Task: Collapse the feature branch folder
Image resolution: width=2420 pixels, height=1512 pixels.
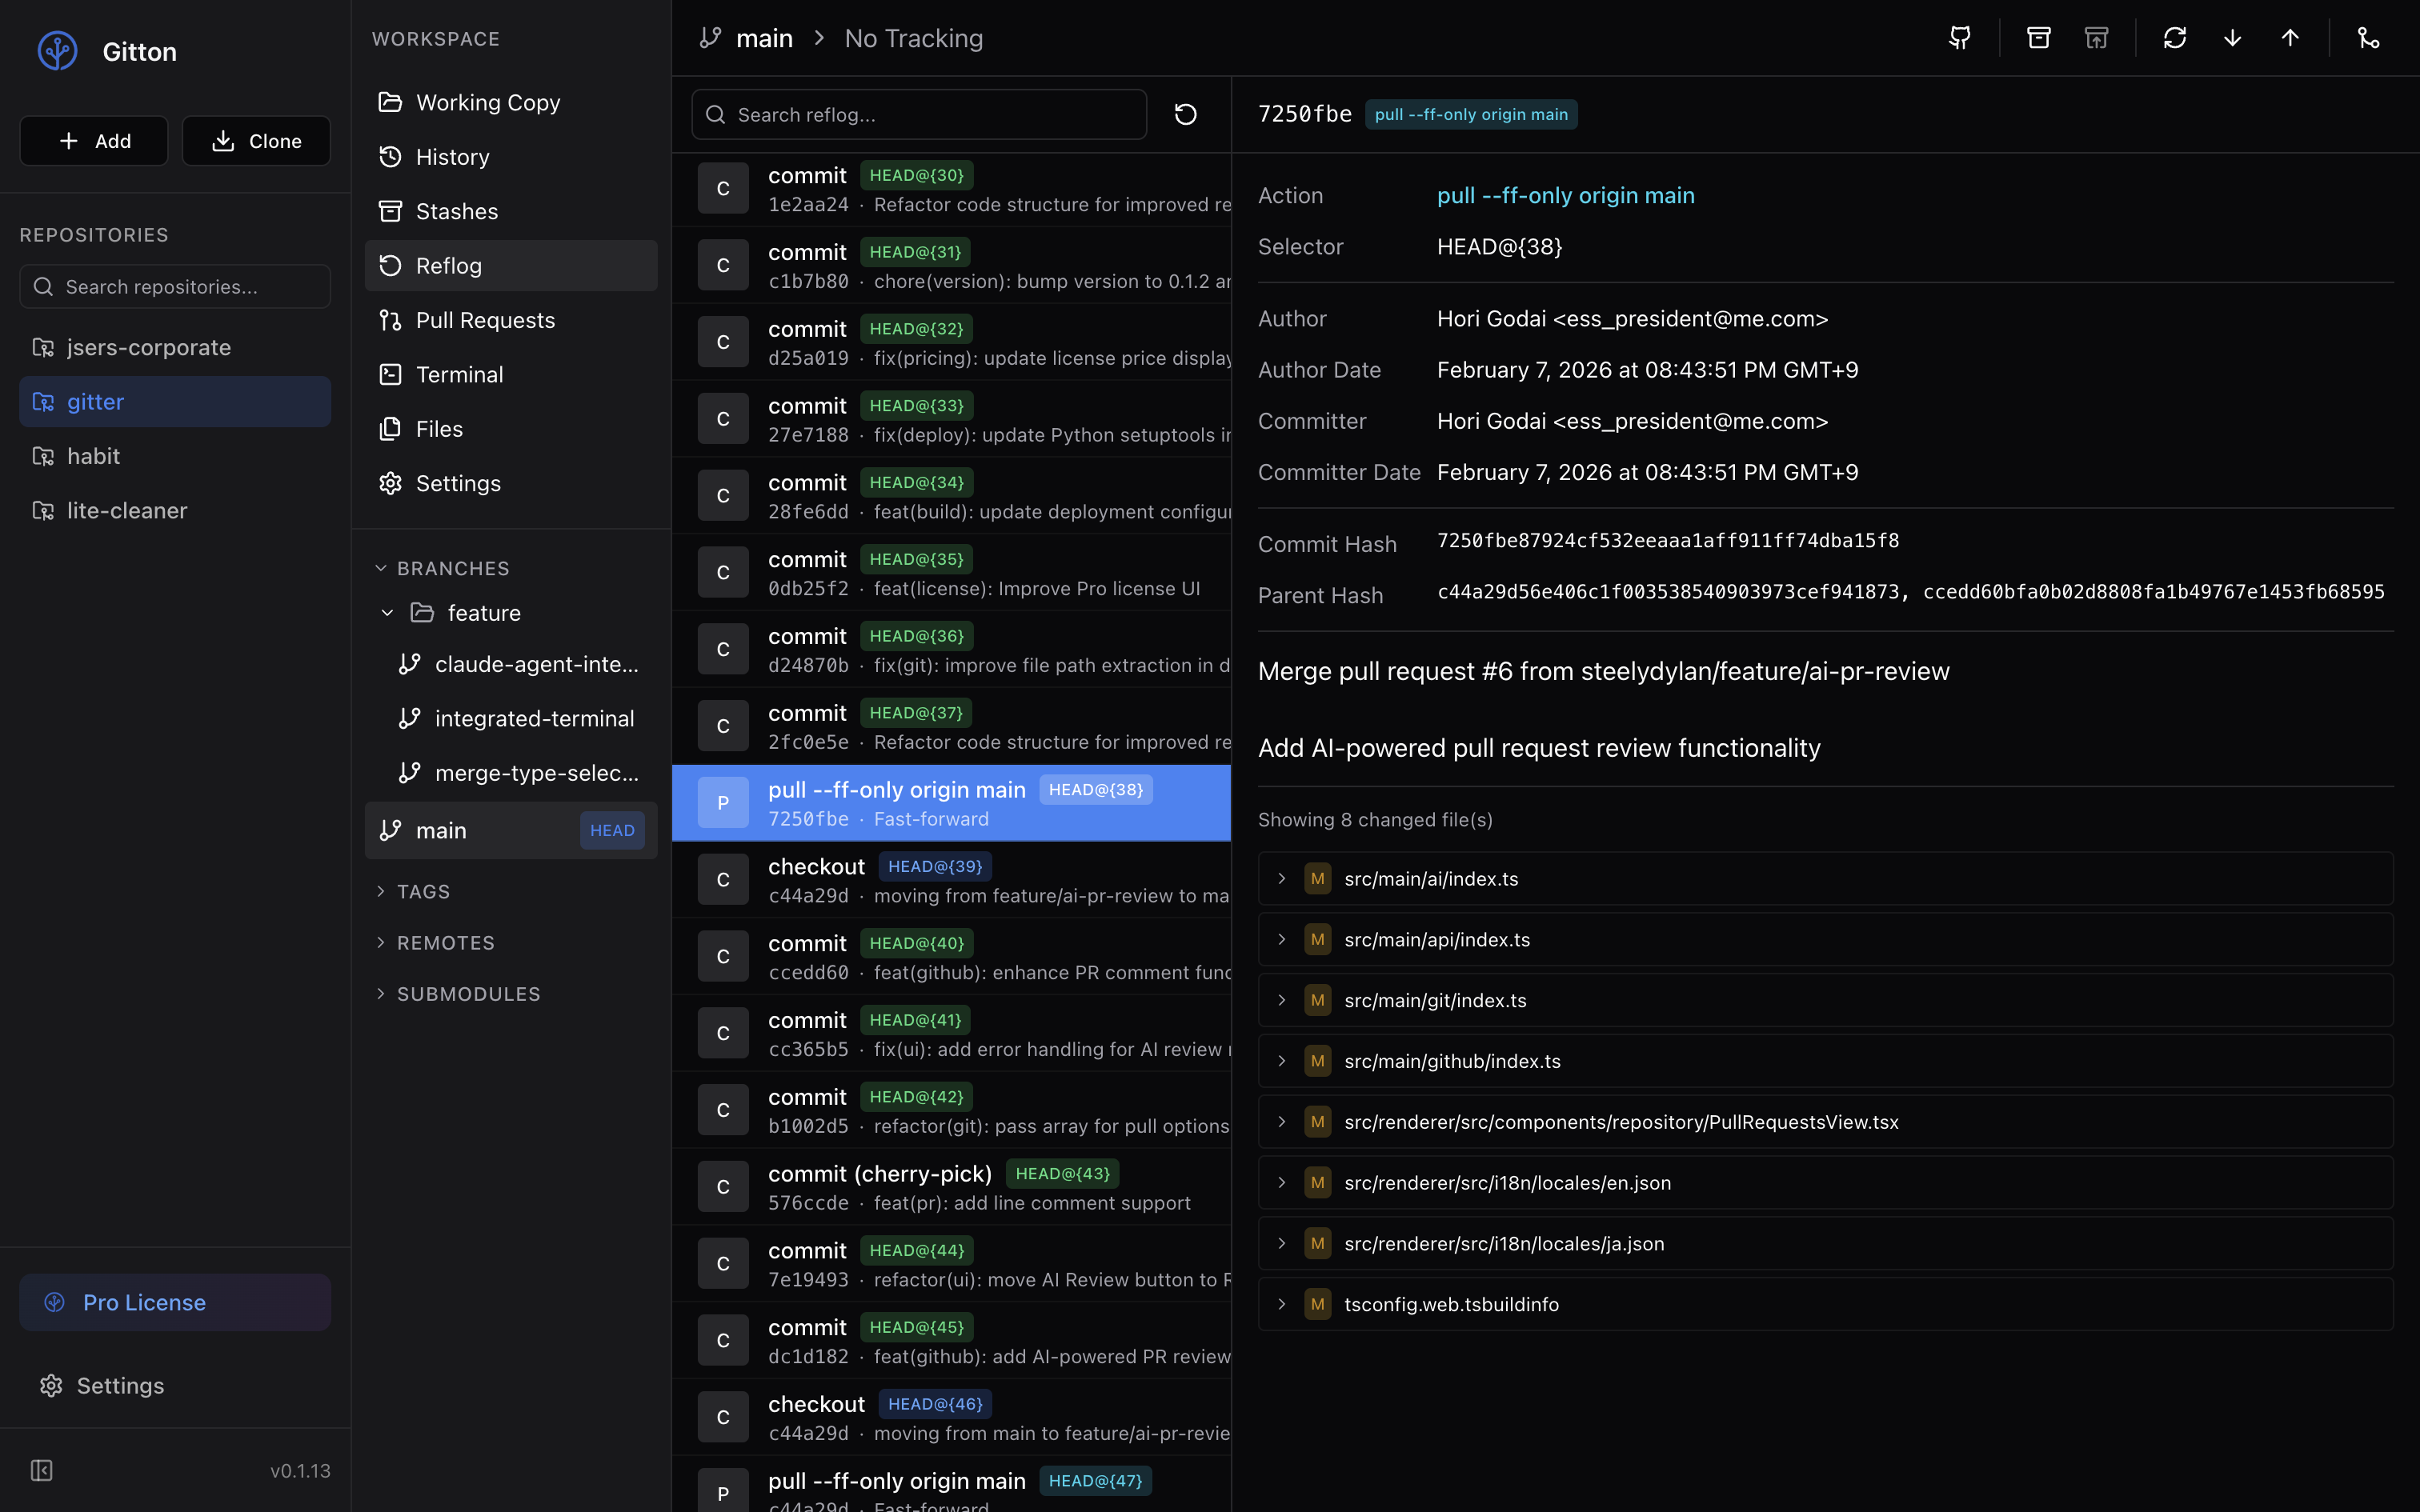Action: pos(388,613)
